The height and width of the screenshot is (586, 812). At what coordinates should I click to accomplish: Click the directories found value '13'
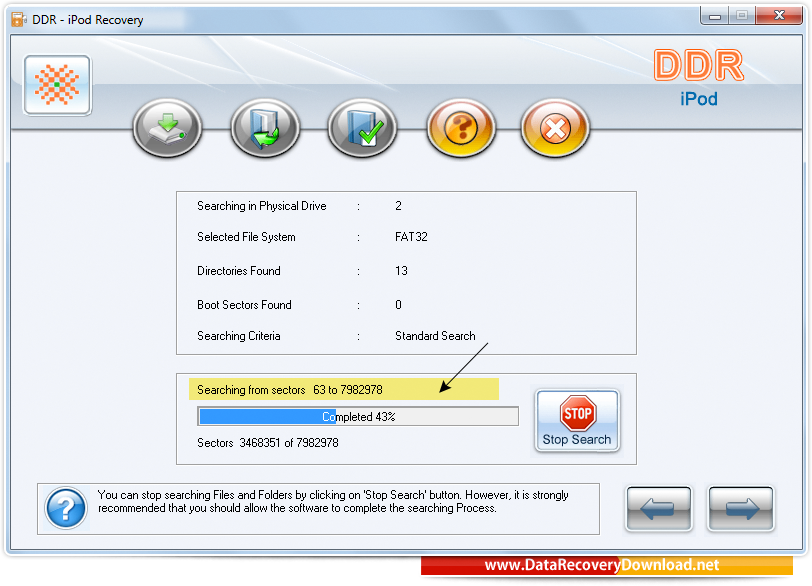point(401,271)
